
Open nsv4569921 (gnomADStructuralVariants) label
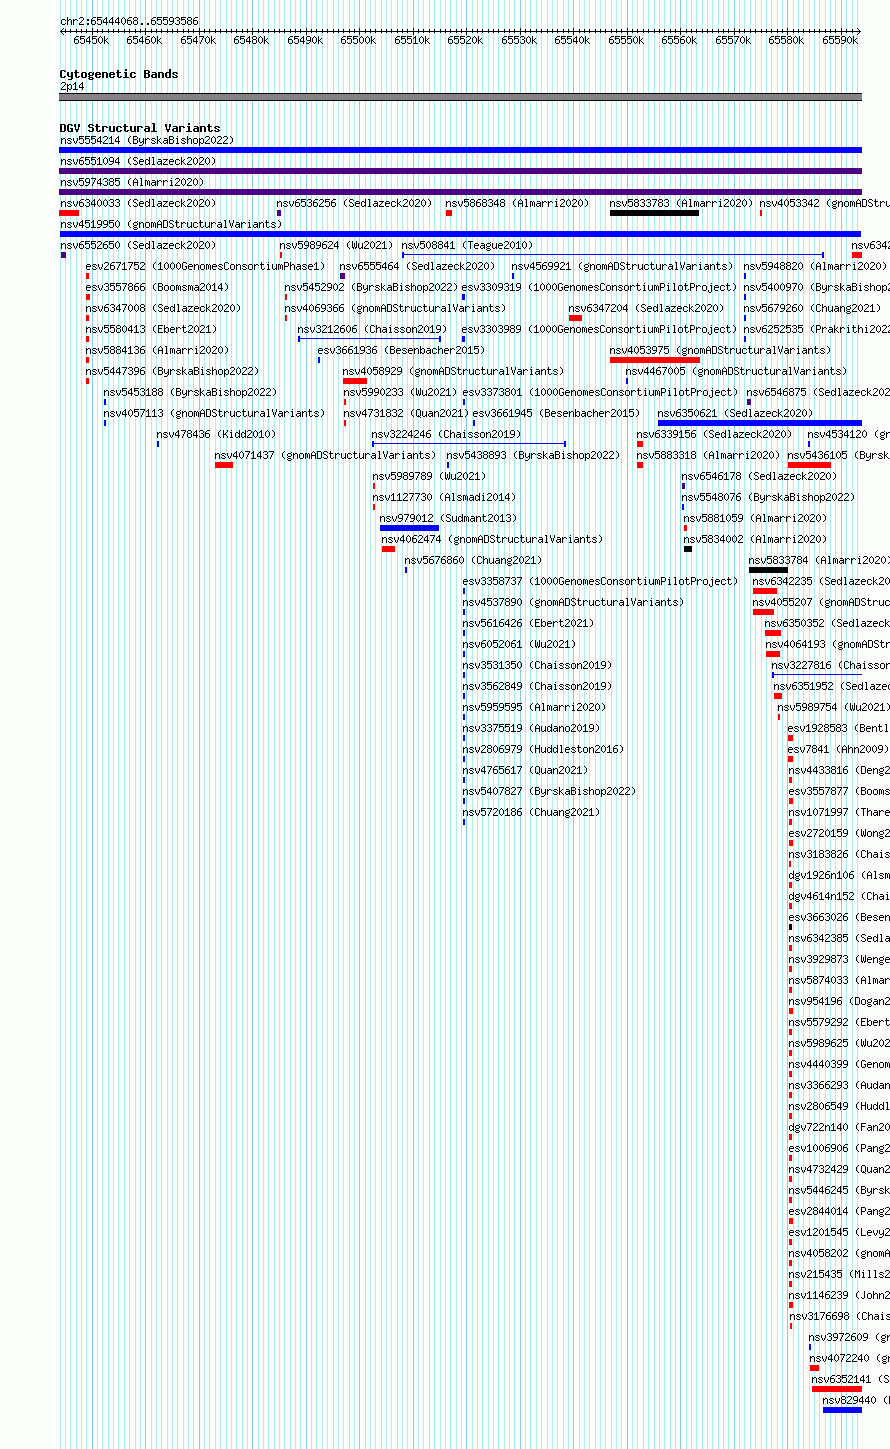[x=624, y=266]
